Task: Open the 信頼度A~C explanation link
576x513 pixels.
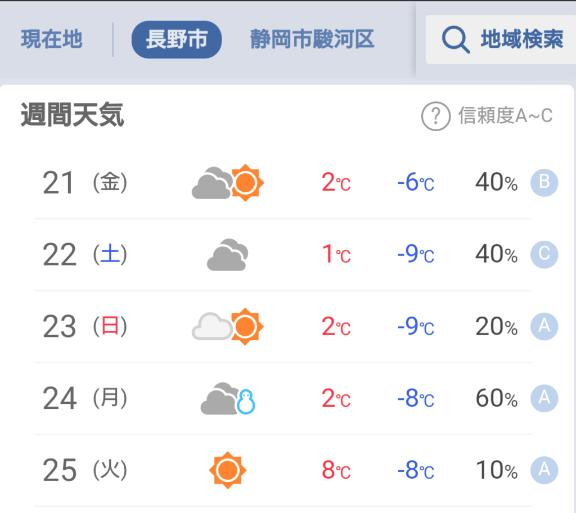Action: 505,116
